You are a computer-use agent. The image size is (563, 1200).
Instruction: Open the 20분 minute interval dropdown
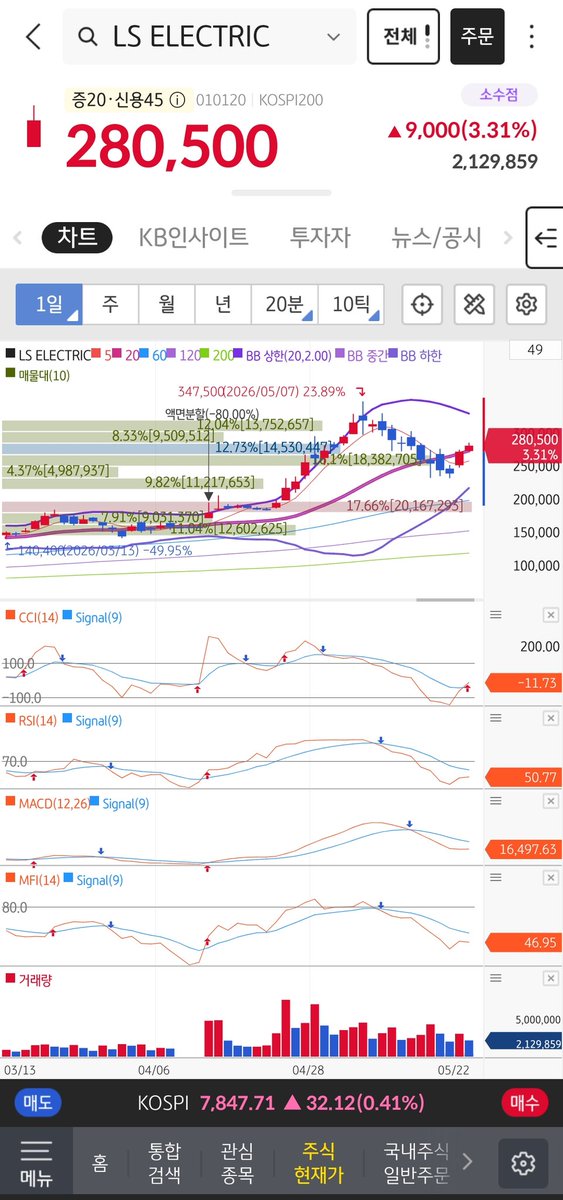click(x=284, y=304)
